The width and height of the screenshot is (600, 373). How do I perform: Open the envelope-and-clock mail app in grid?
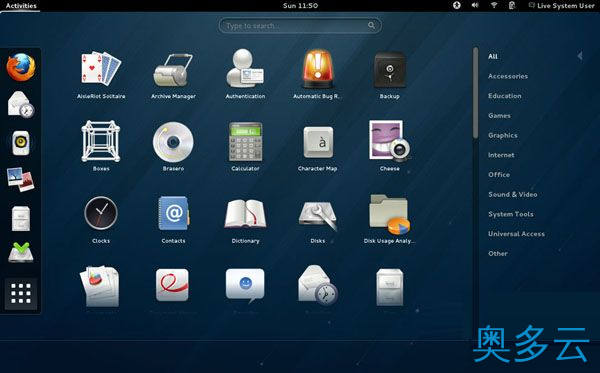[x=318, y=285]
